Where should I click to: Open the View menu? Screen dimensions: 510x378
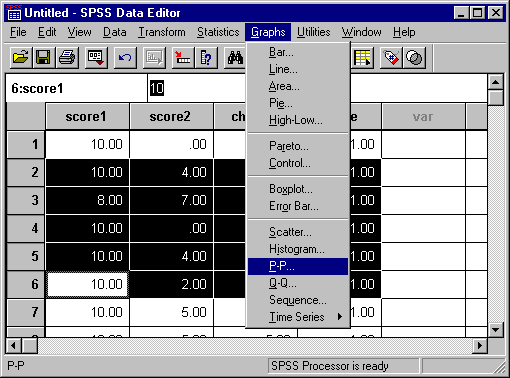(x=79, y=32)
